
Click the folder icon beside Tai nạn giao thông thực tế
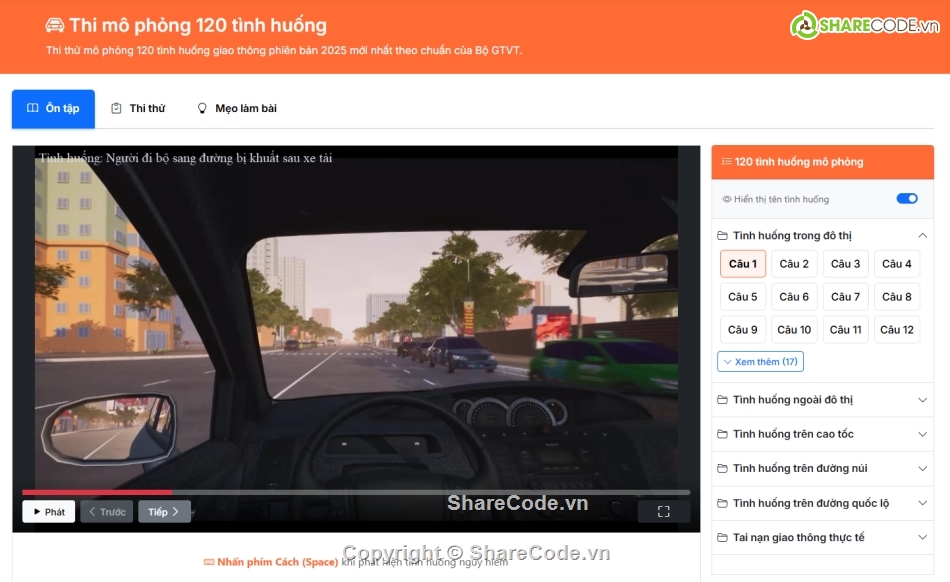pyautogui.click(x=723, y=538)
